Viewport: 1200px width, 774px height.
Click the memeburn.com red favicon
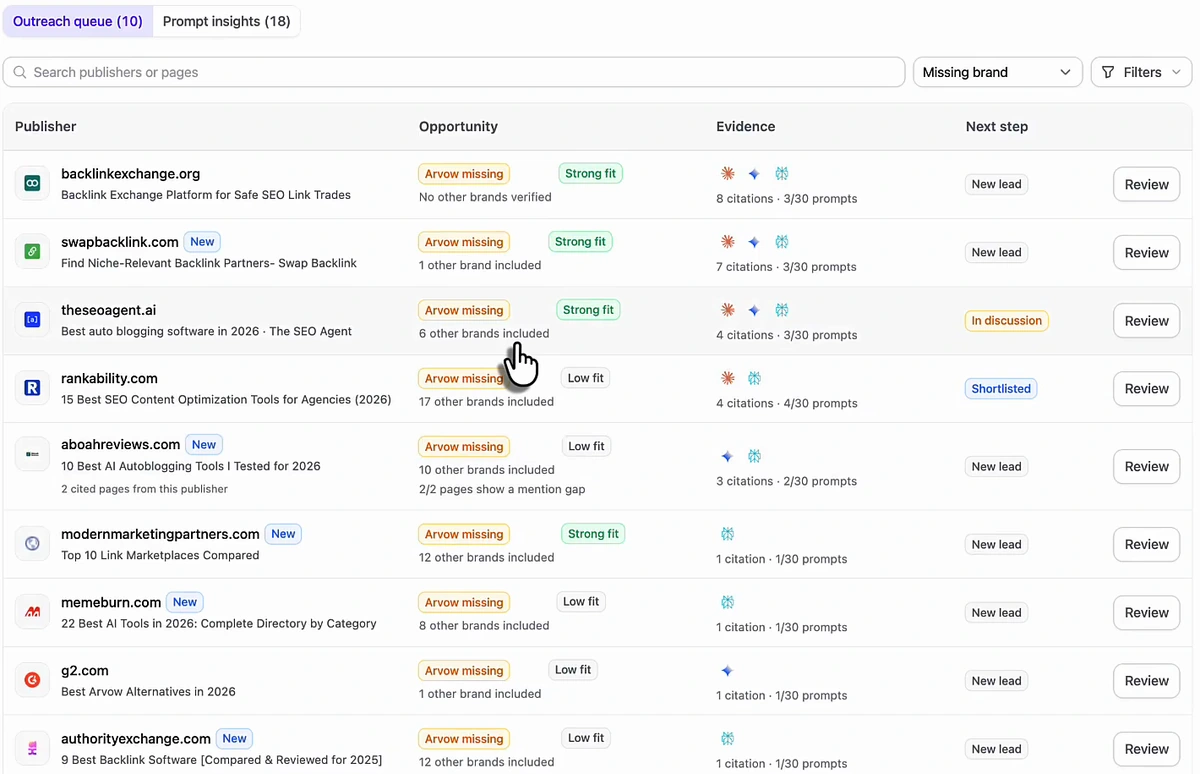click(32, 612)
